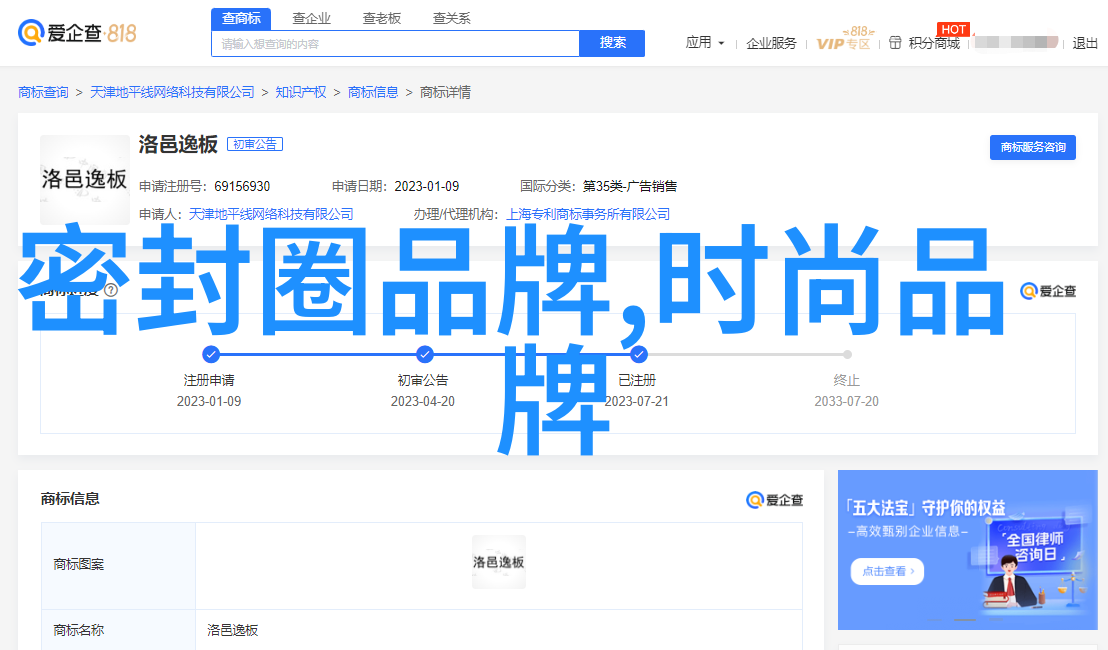Click the 注册申请 timeline checkmark

(211, 354)
